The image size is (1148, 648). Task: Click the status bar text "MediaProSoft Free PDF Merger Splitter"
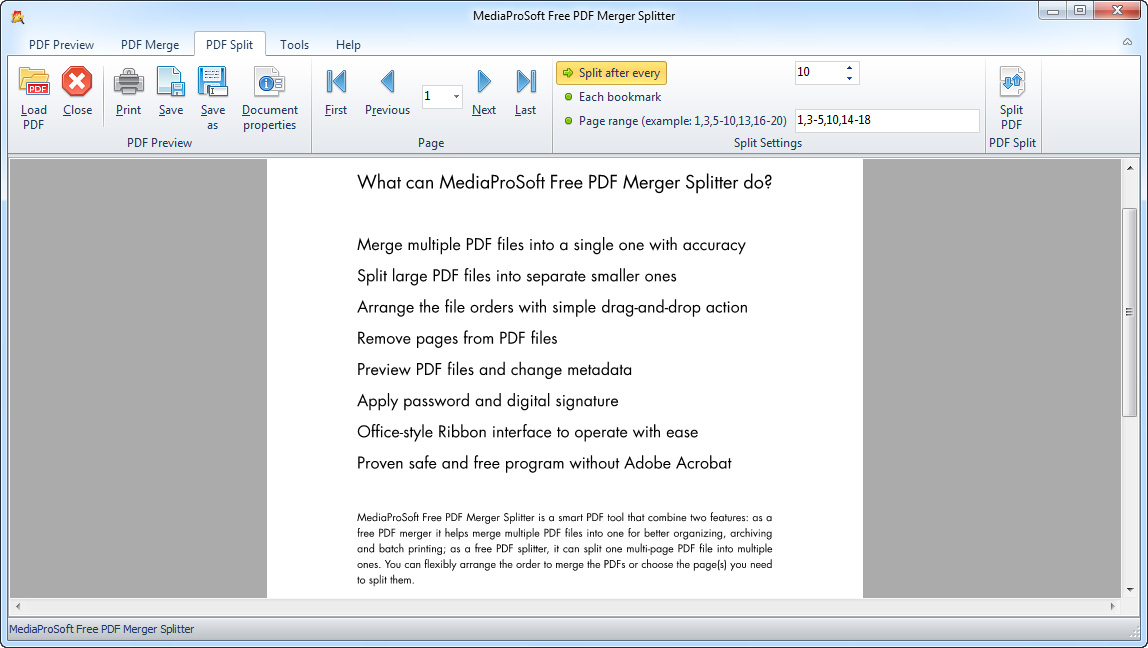(x=102, y=629)
